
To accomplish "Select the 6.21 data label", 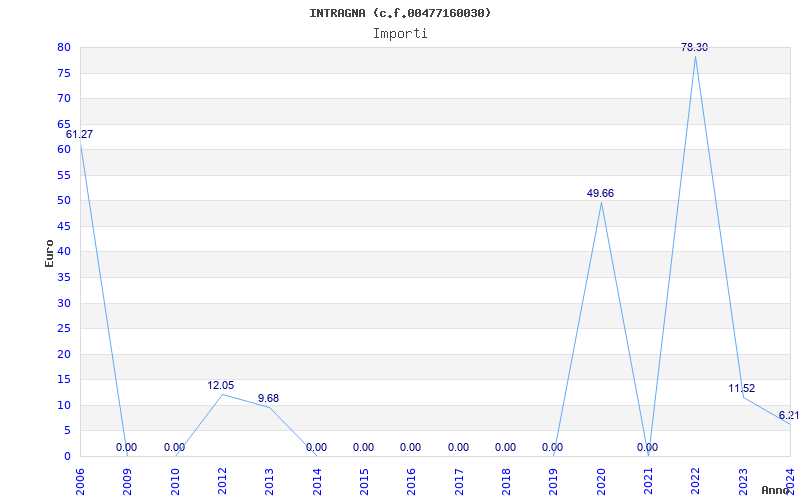I will pyautogui.click(x=789, y=415).
